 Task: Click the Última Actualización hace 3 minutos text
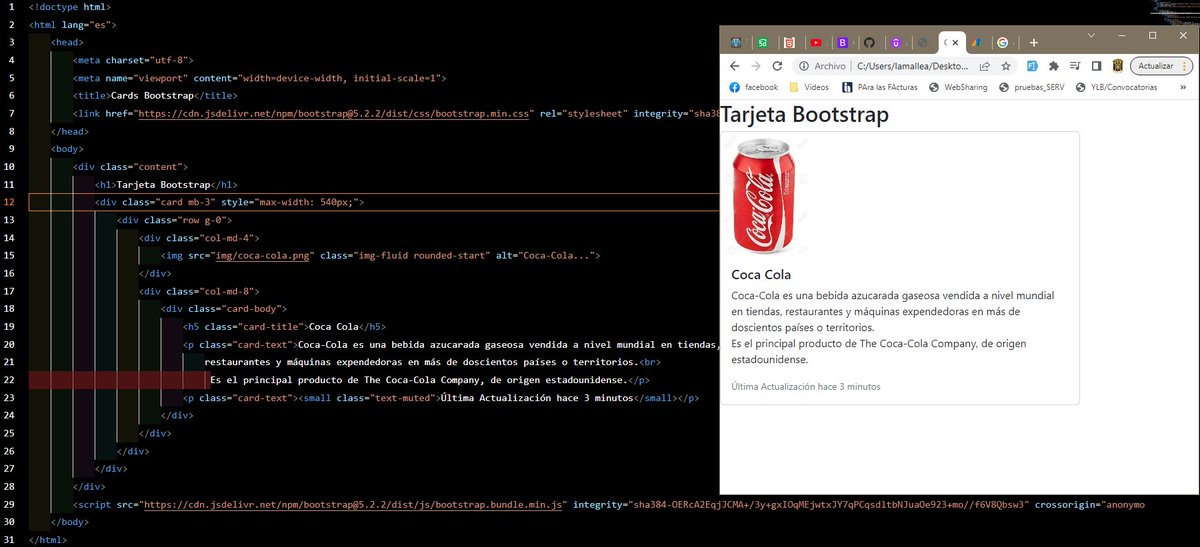(x=806, y=386)
